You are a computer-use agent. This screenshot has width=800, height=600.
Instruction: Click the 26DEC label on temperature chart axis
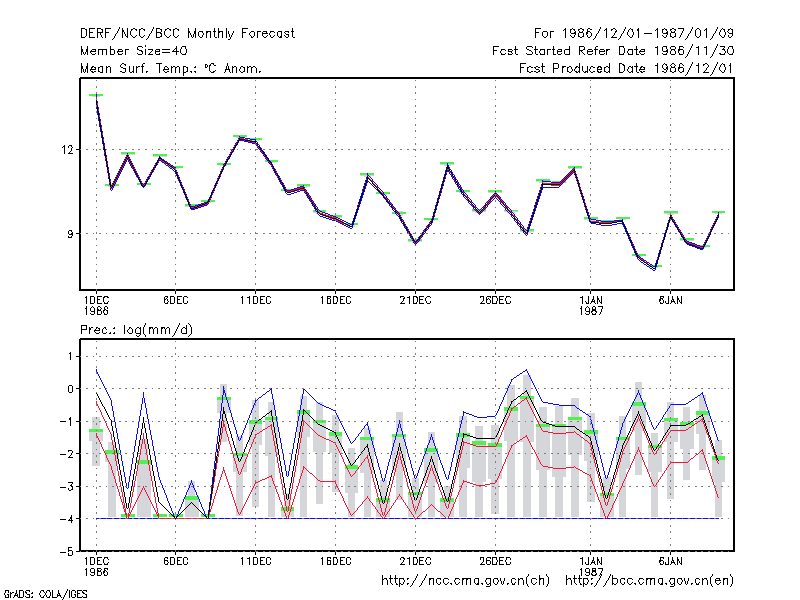pyautogui.click(x=495, y=301)
